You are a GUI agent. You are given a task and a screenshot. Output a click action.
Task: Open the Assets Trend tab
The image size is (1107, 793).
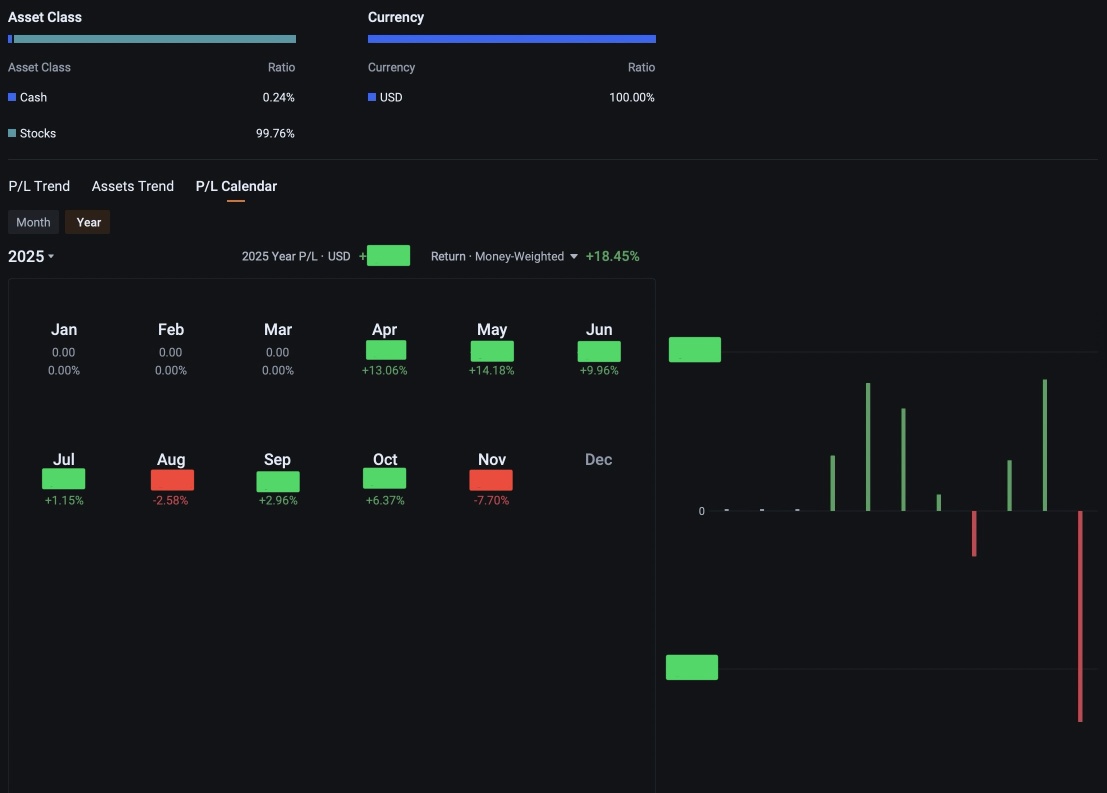point(133,186)
